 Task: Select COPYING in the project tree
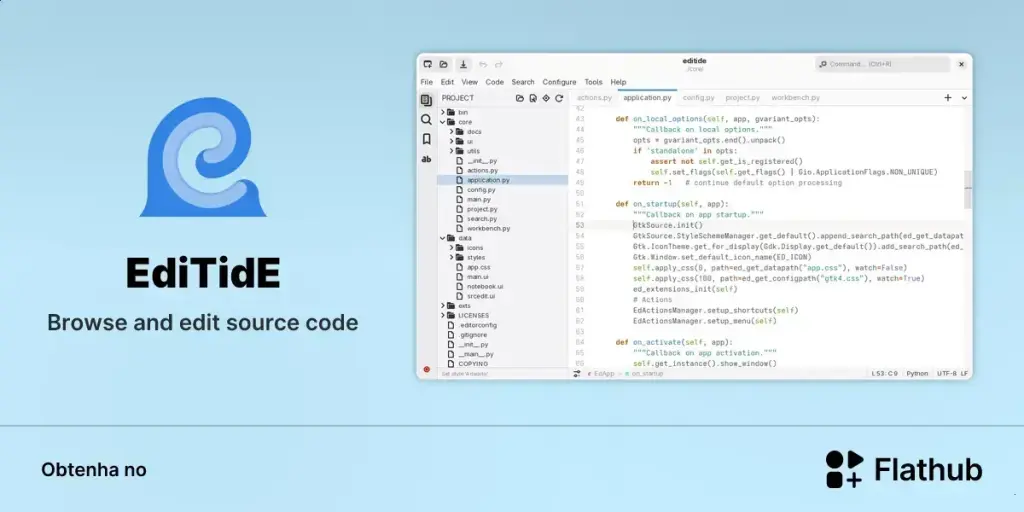pyautogui.click(x=473, y=363)
